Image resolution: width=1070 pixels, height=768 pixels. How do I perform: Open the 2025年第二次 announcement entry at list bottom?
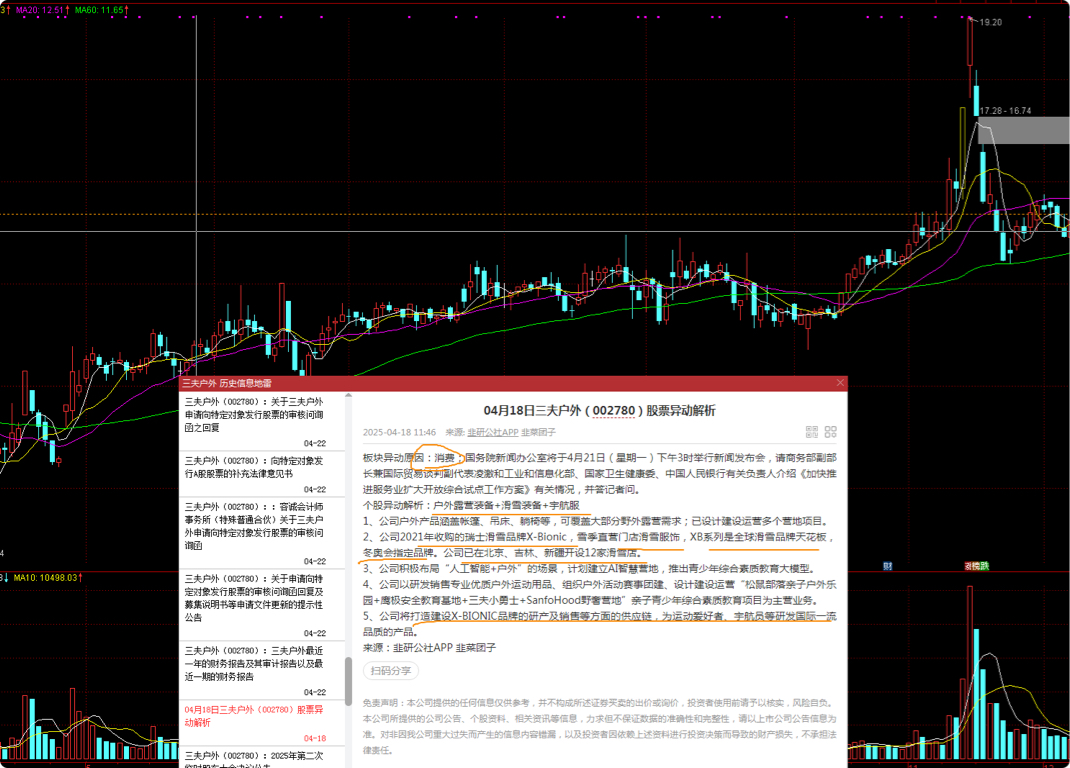click(261, 758)
